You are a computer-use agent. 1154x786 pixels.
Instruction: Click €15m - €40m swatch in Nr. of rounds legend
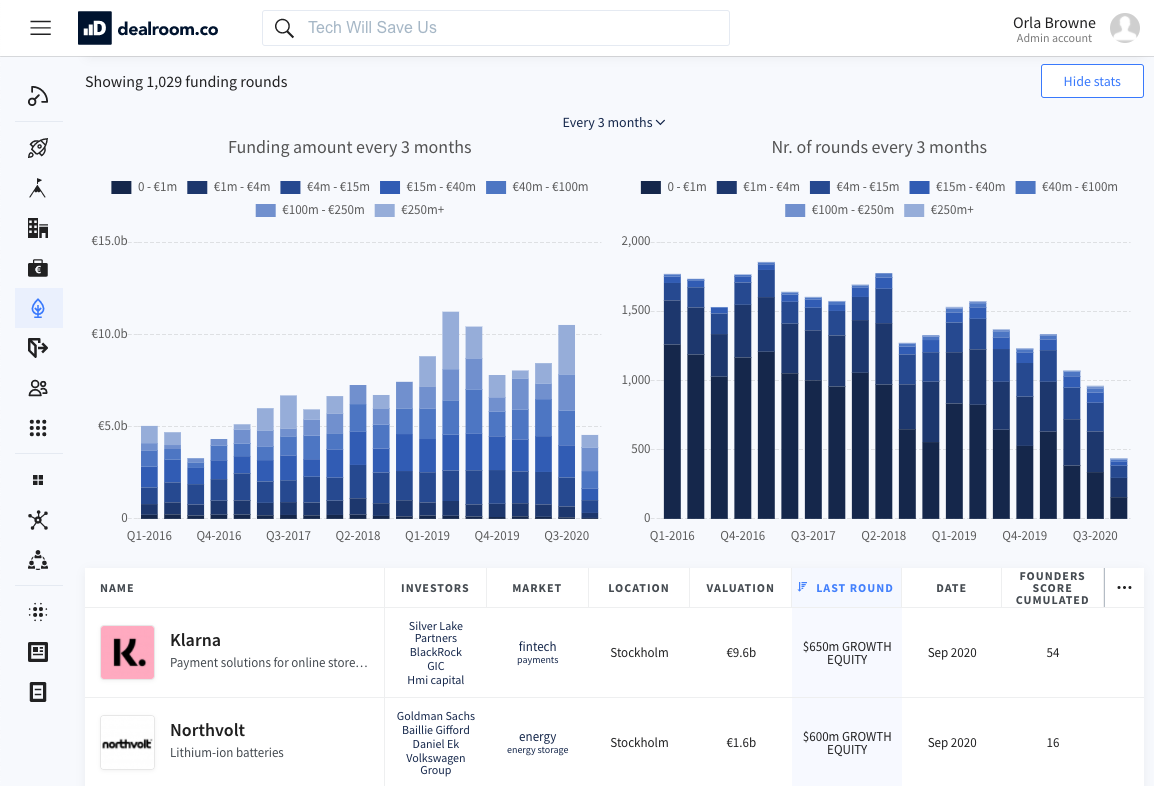[x=919, y=188]
